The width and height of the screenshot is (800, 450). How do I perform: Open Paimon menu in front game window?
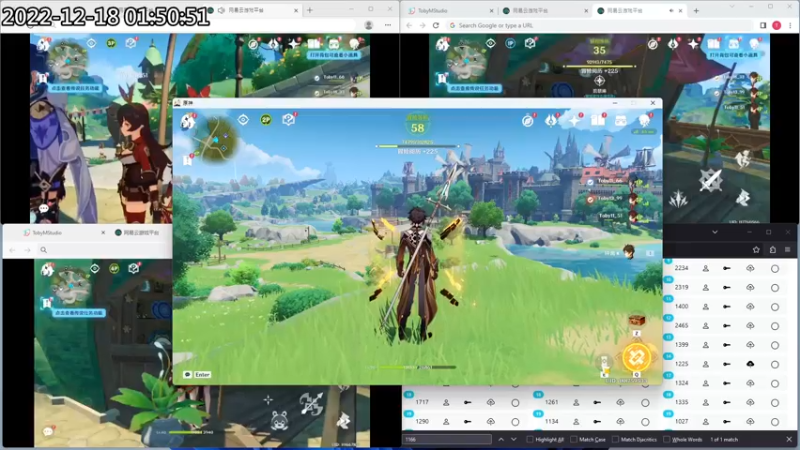tap(188, 121)
